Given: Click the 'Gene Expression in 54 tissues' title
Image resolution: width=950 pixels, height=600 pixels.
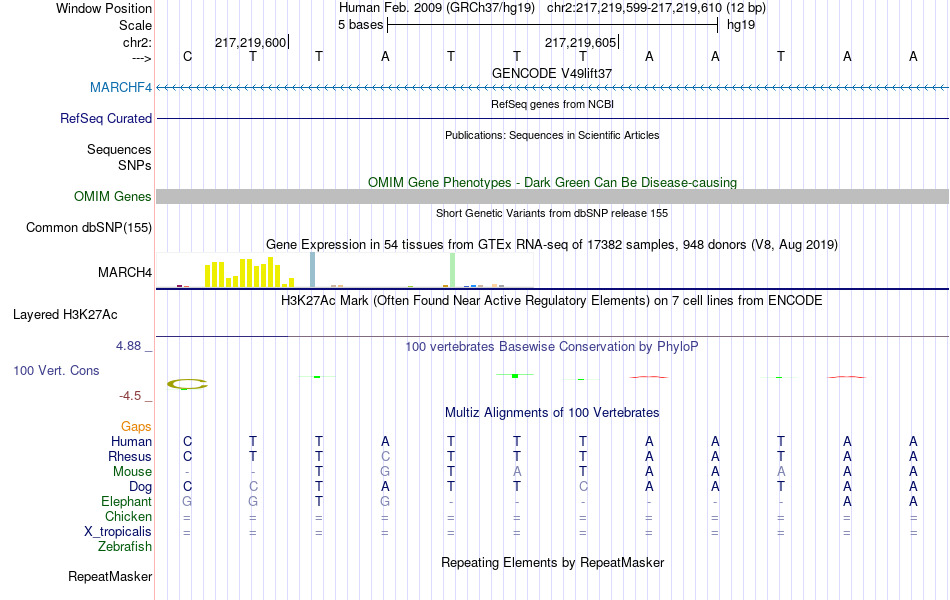Looking at the screenshot, I should 552,244.
